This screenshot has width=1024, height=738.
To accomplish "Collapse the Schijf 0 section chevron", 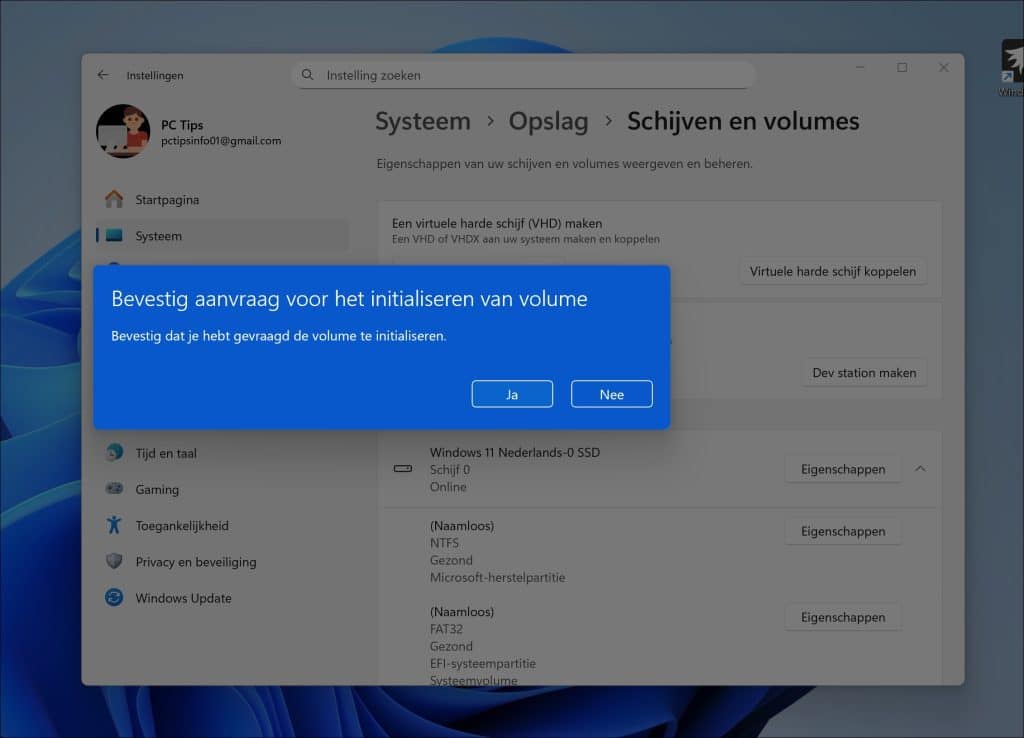I will (921, 468).
